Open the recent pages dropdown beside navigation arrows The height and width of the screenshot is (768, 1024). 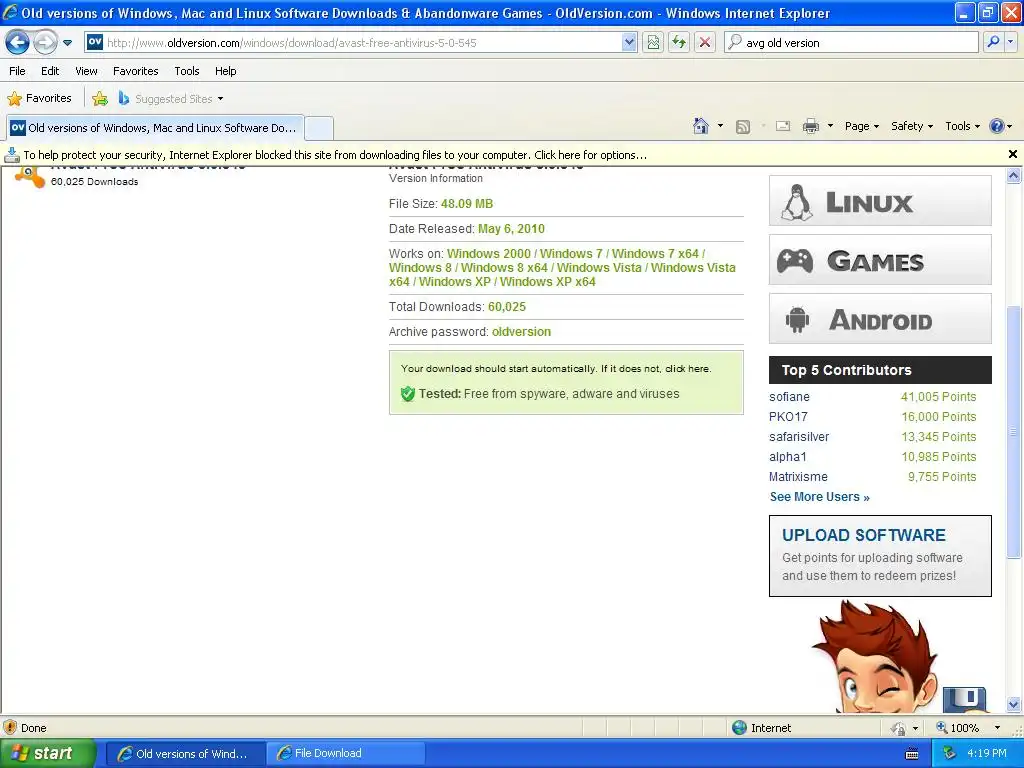(67, 43)
